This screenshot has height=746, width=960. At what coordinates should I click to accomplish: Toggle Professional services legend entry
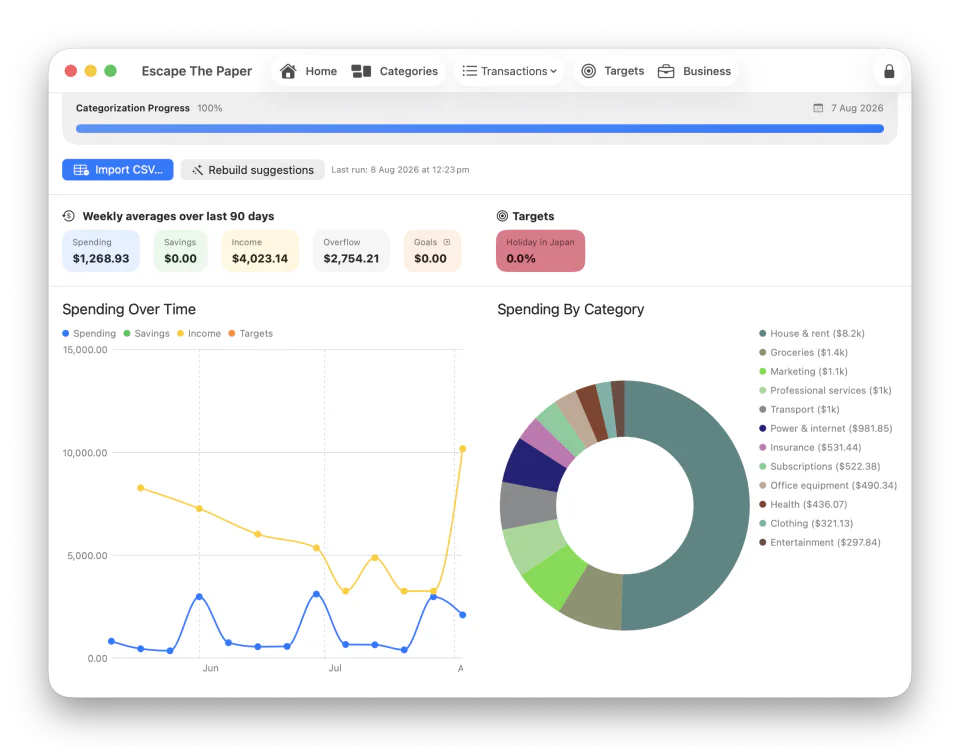pos(825,390)
